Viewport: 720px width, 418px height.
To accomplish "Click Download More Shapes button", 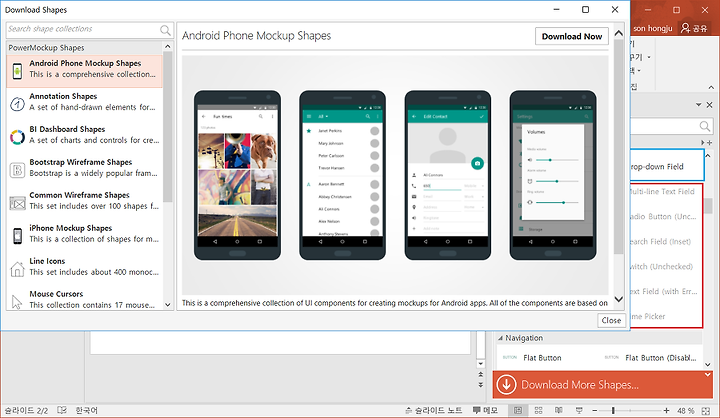I will click(602, 385).
